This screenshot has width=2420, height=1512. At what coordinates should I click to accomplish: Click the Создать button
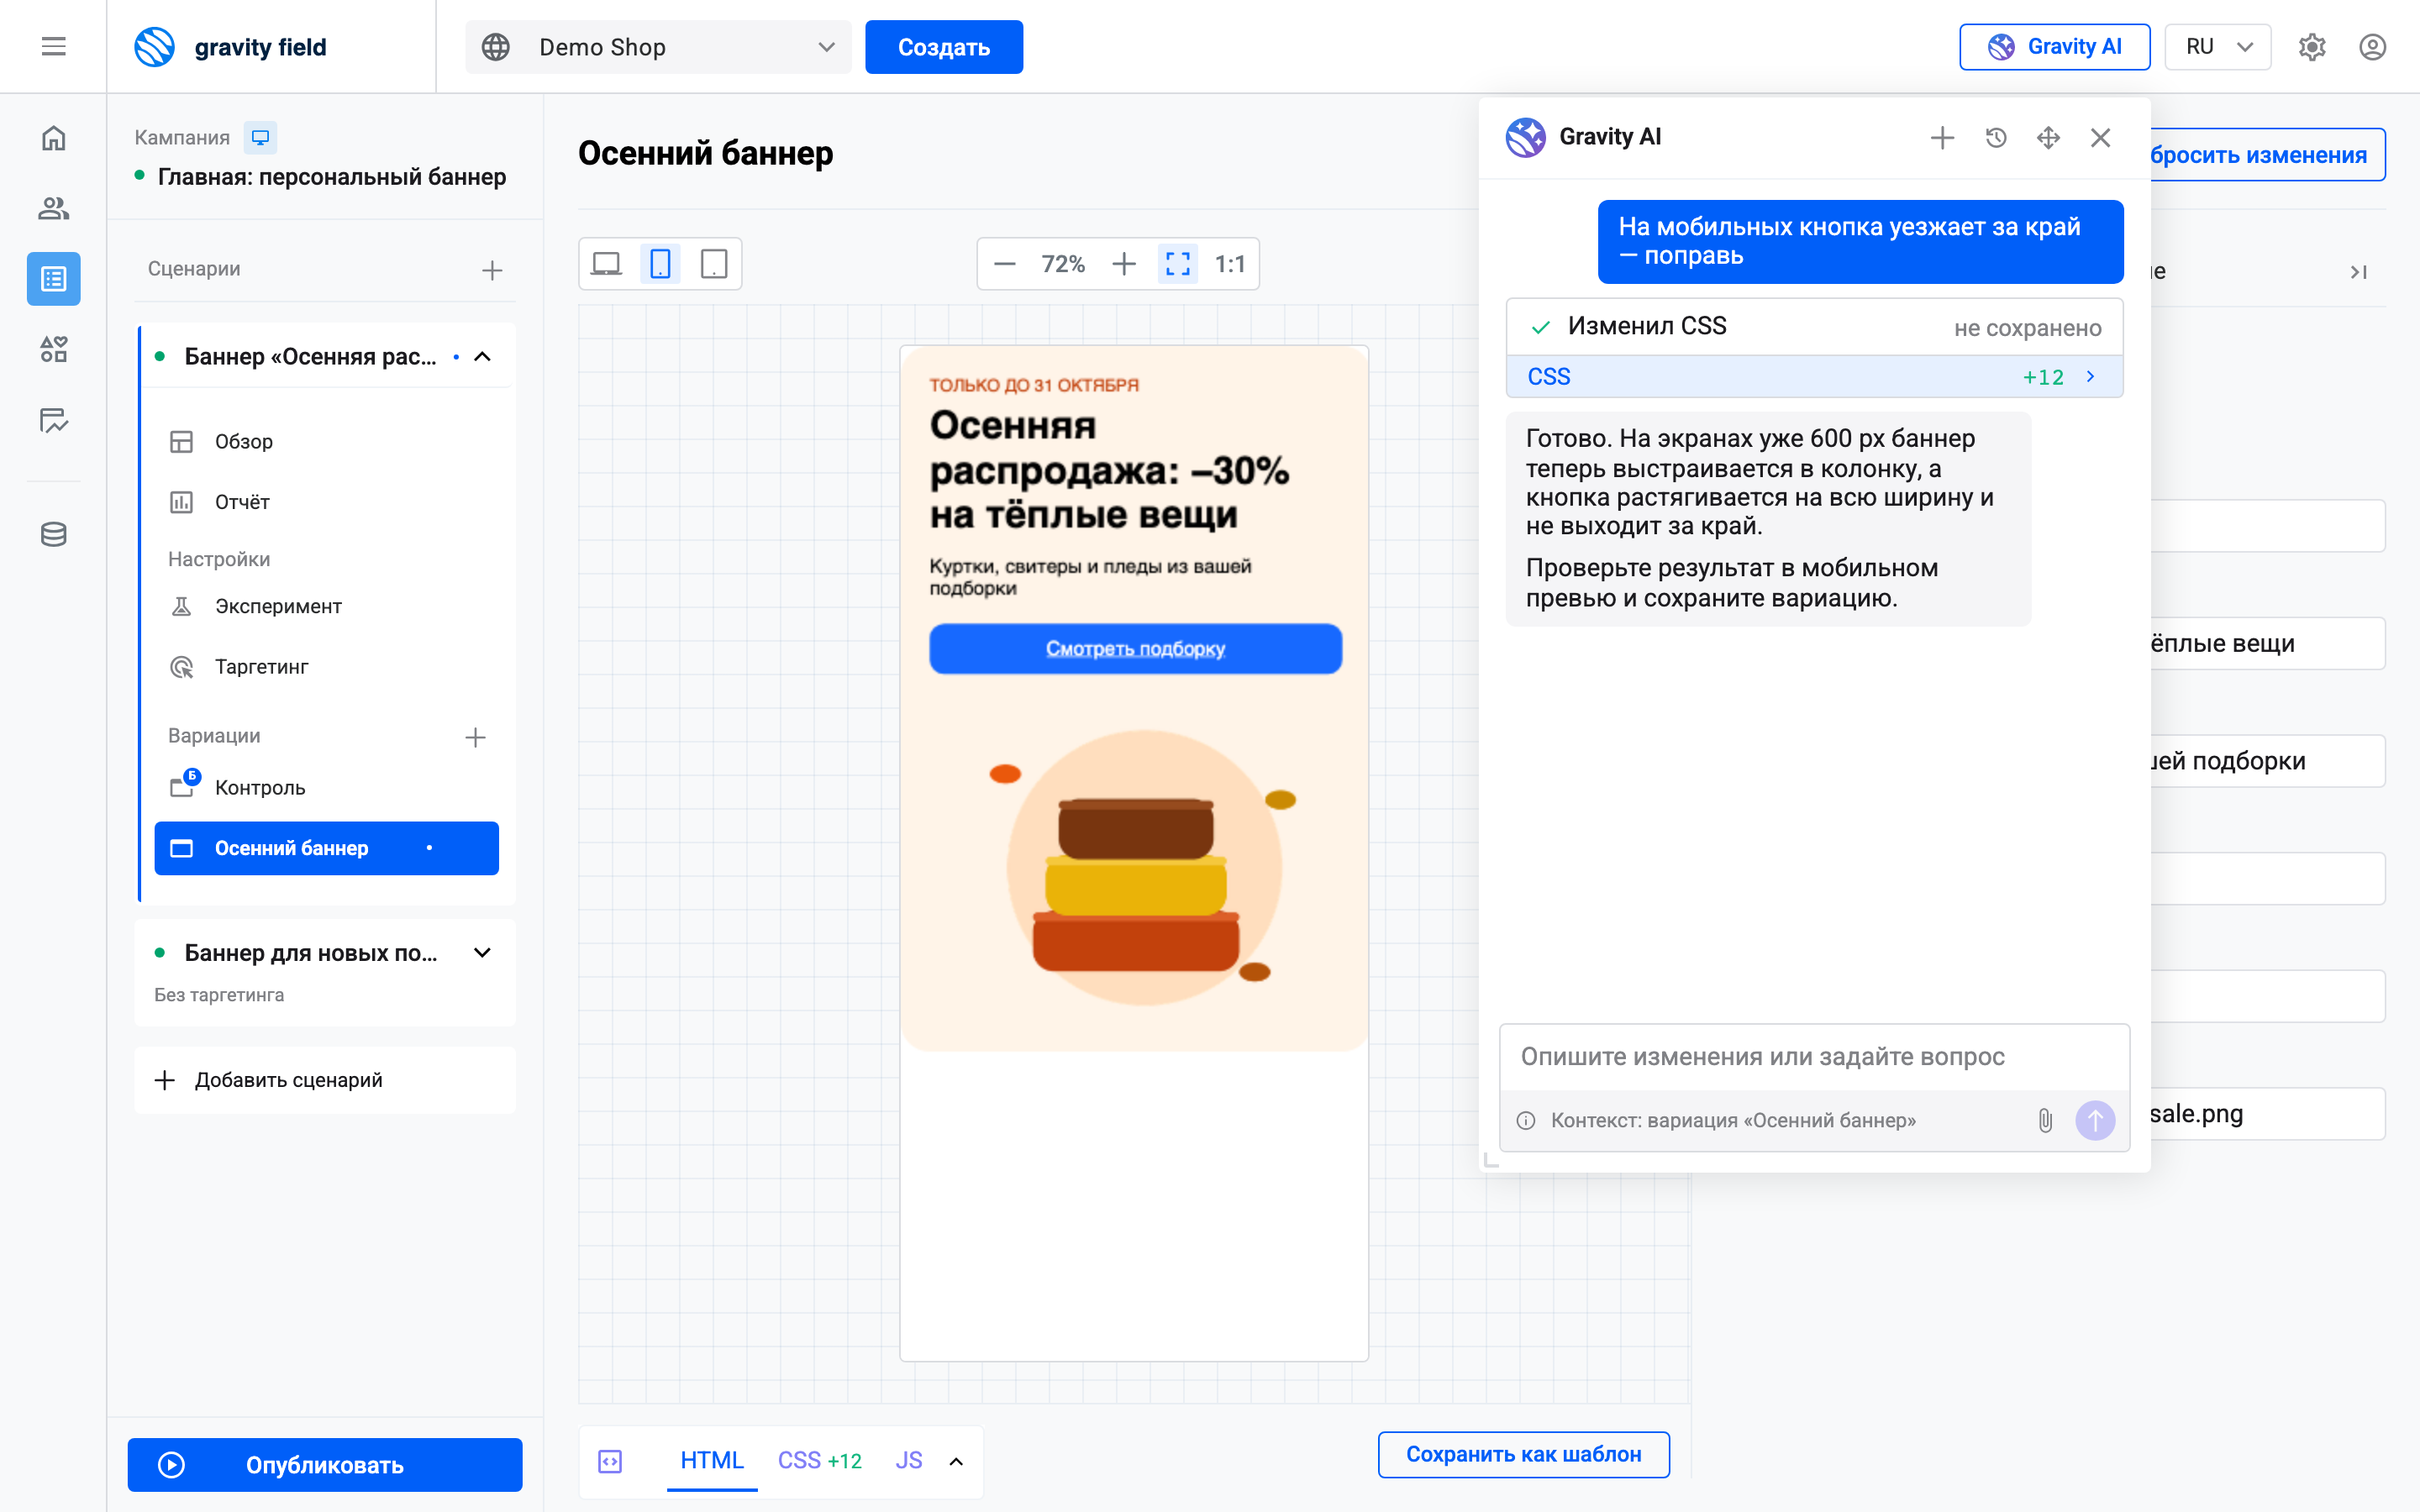944,47
